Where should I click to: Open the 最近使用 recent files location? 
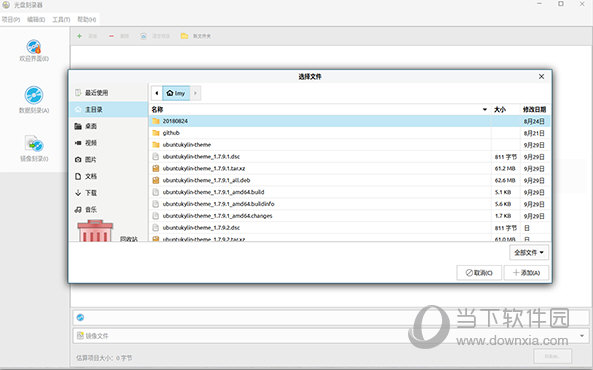[109, 93]
